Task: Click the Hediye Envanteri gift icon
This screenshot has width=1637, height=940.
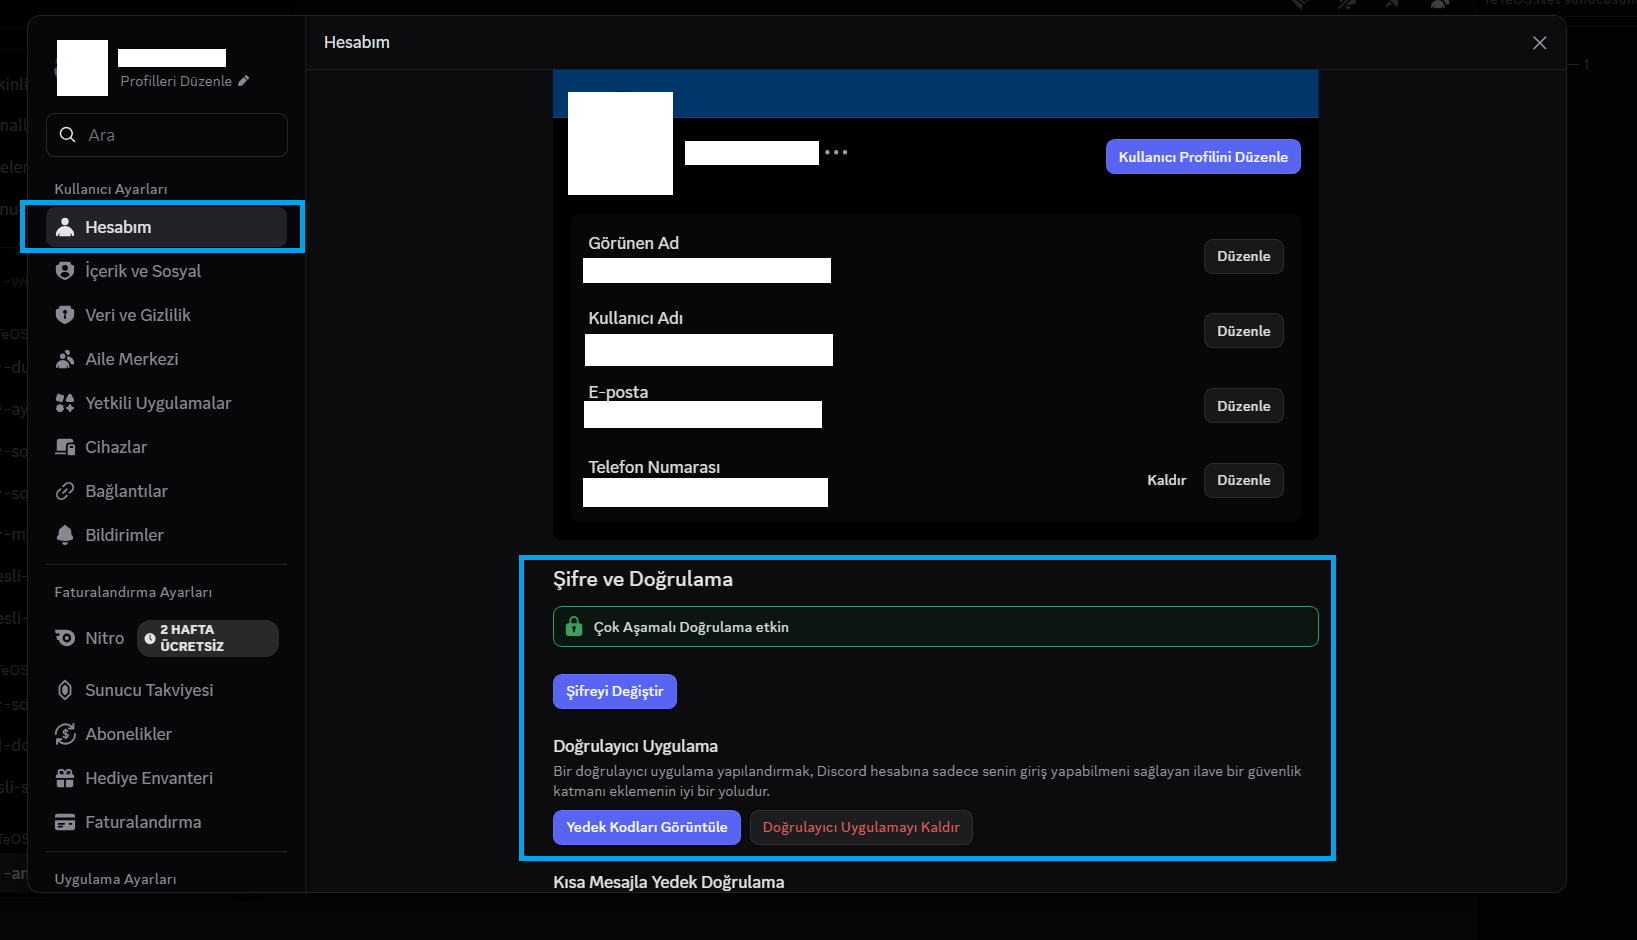Action: tap(65, 778)
